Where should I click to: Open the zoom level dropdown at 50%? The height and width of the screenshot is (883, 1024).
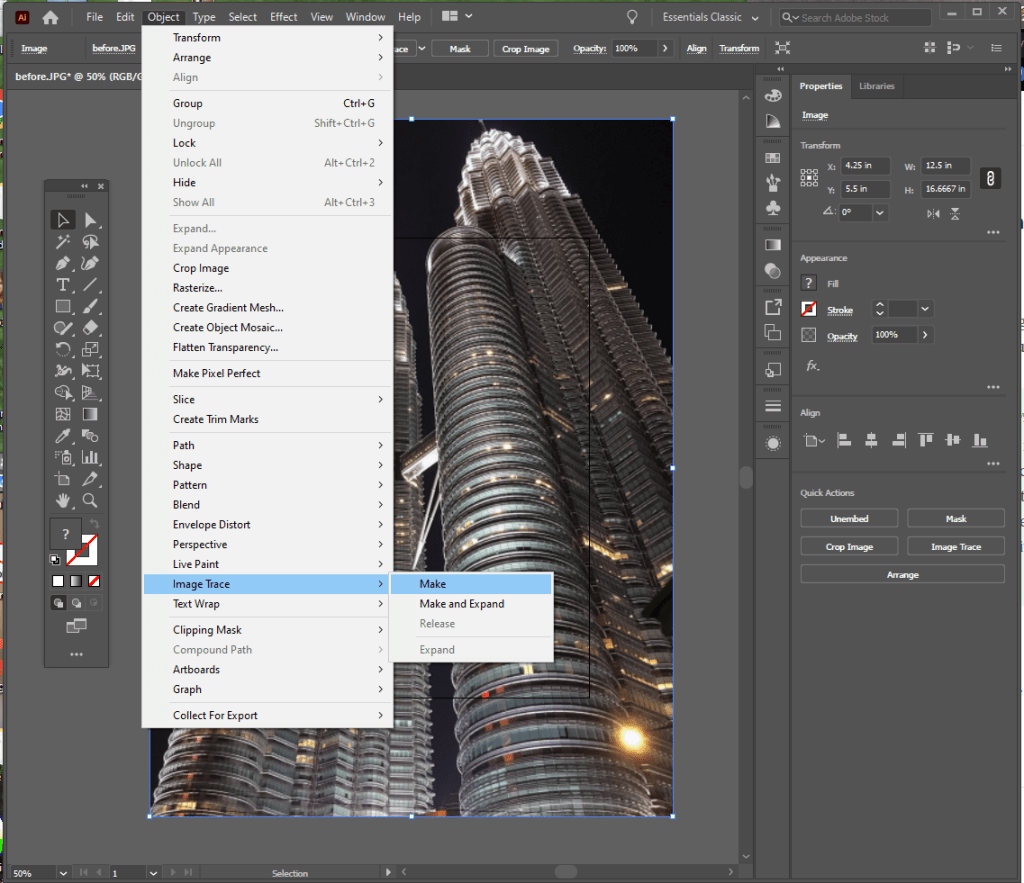point(62,873)
